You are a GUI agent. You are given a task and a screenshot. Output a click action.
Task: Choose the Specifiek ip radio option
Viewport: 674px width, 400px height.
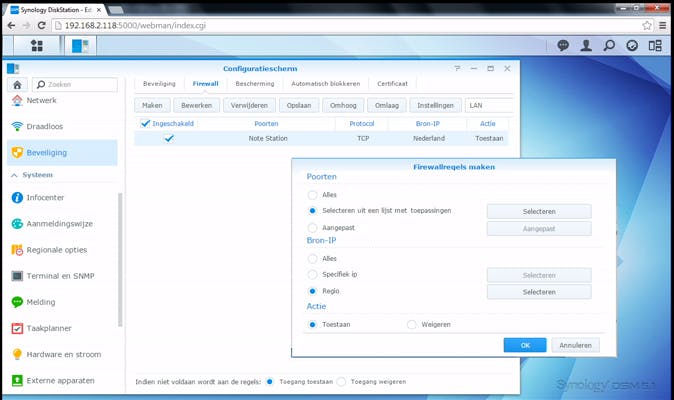tap(313, 274)
